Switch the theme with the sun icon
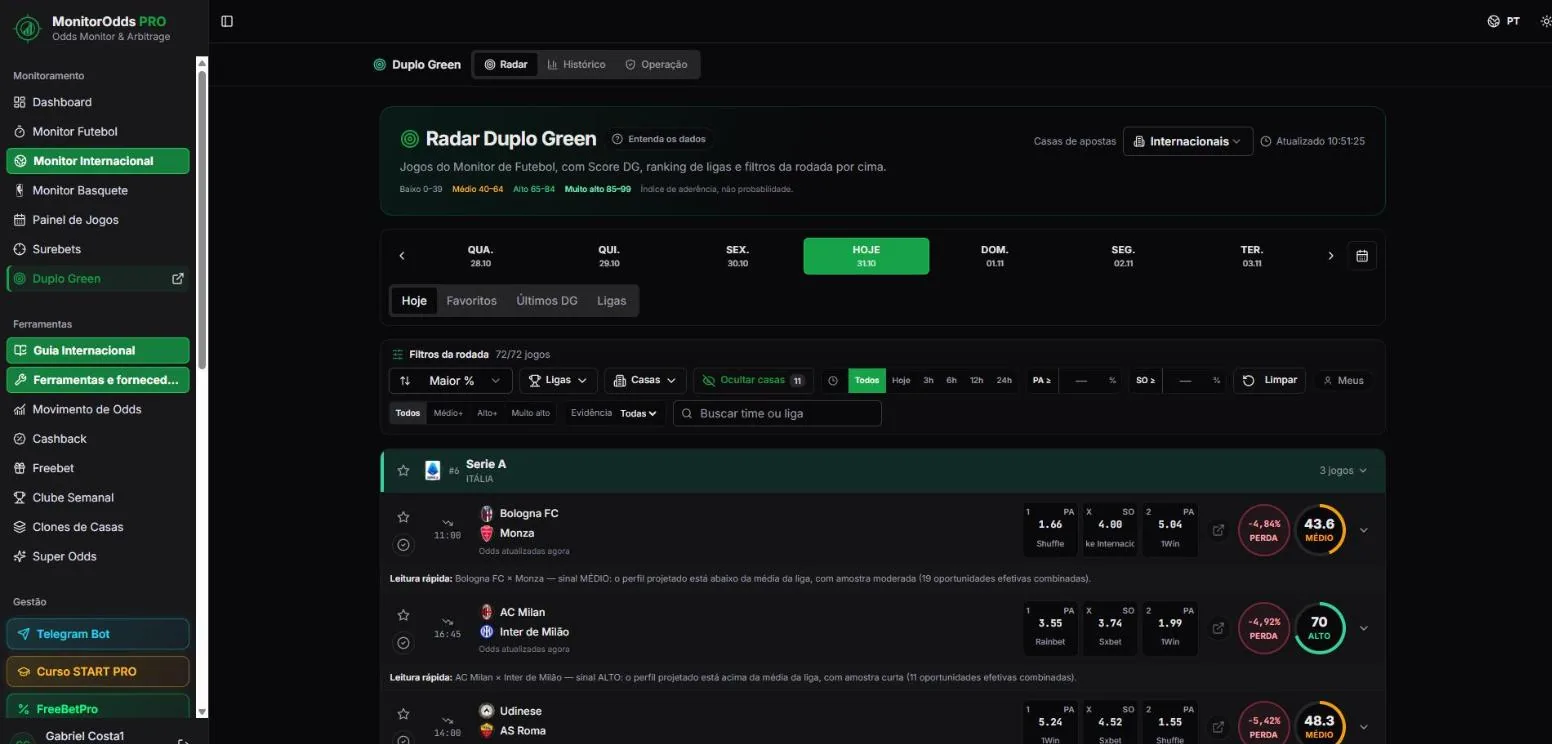The height and width of the screenshot is (744, 1552). [1546, 21]
